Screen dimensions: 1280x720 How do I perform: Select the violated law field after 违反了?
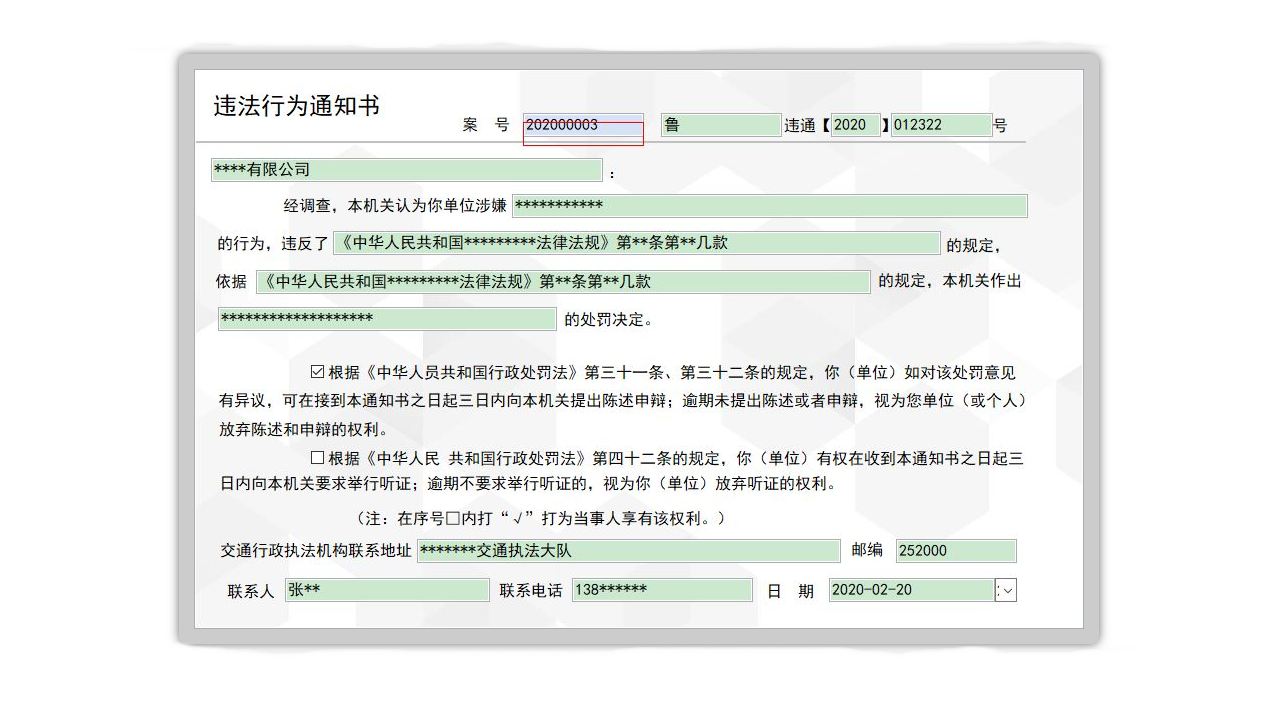pyautogui.click(x=635, y=243)
